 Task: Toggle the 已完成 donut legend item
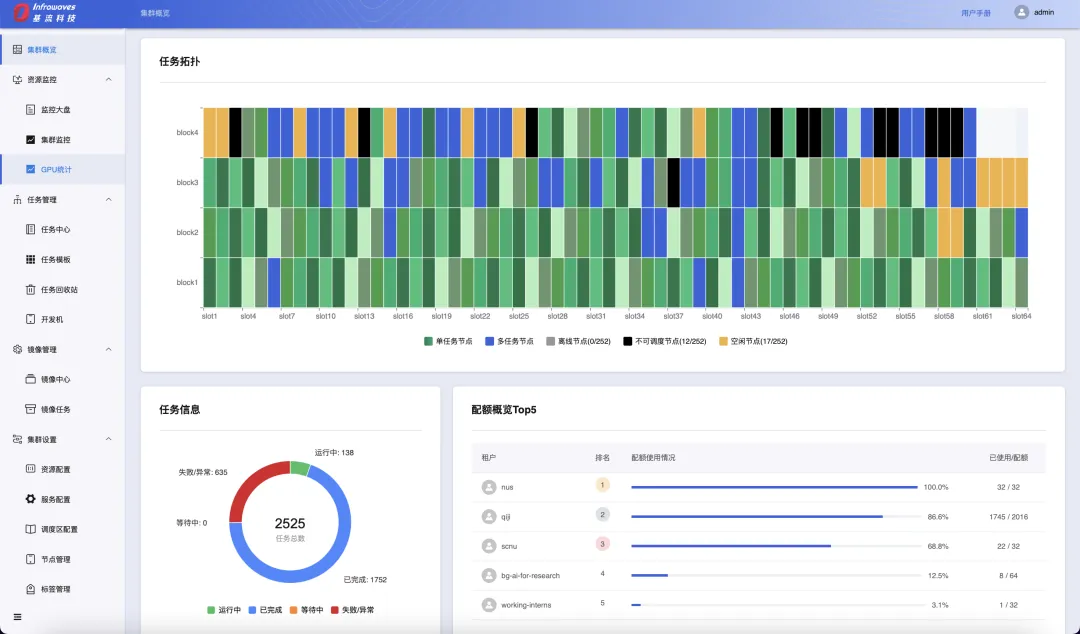click(265, 610)
